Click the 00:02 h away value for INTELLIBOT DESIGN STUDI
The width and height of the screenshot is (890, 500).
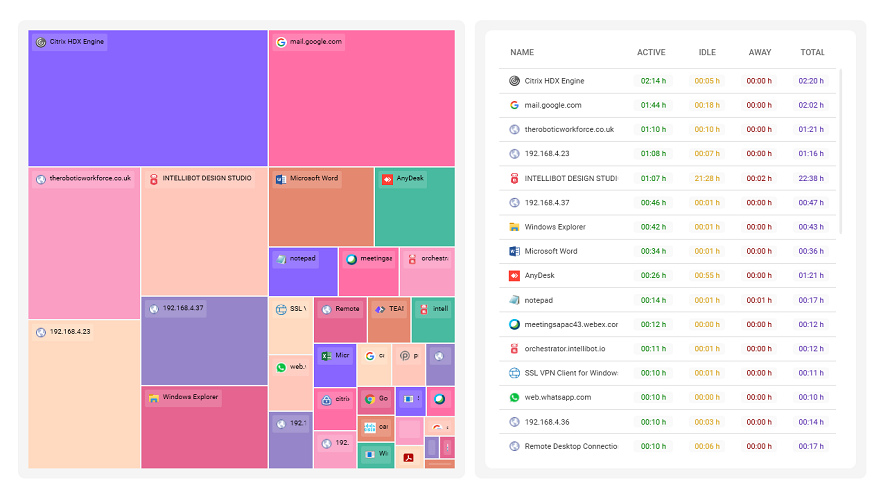(759, 178)
